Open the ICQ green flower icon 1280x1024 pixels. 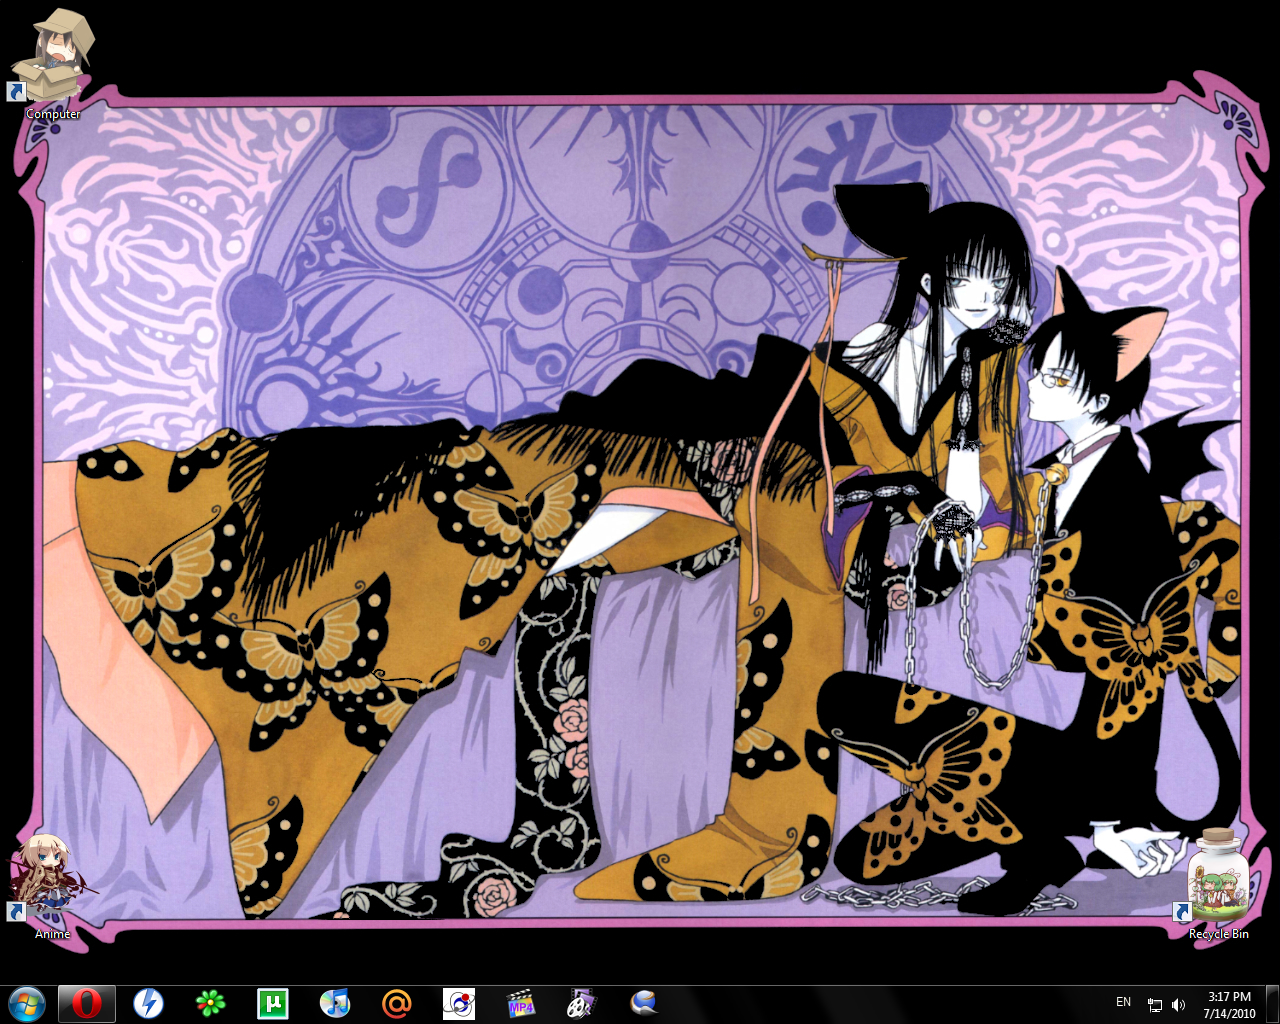[211, 1003]
